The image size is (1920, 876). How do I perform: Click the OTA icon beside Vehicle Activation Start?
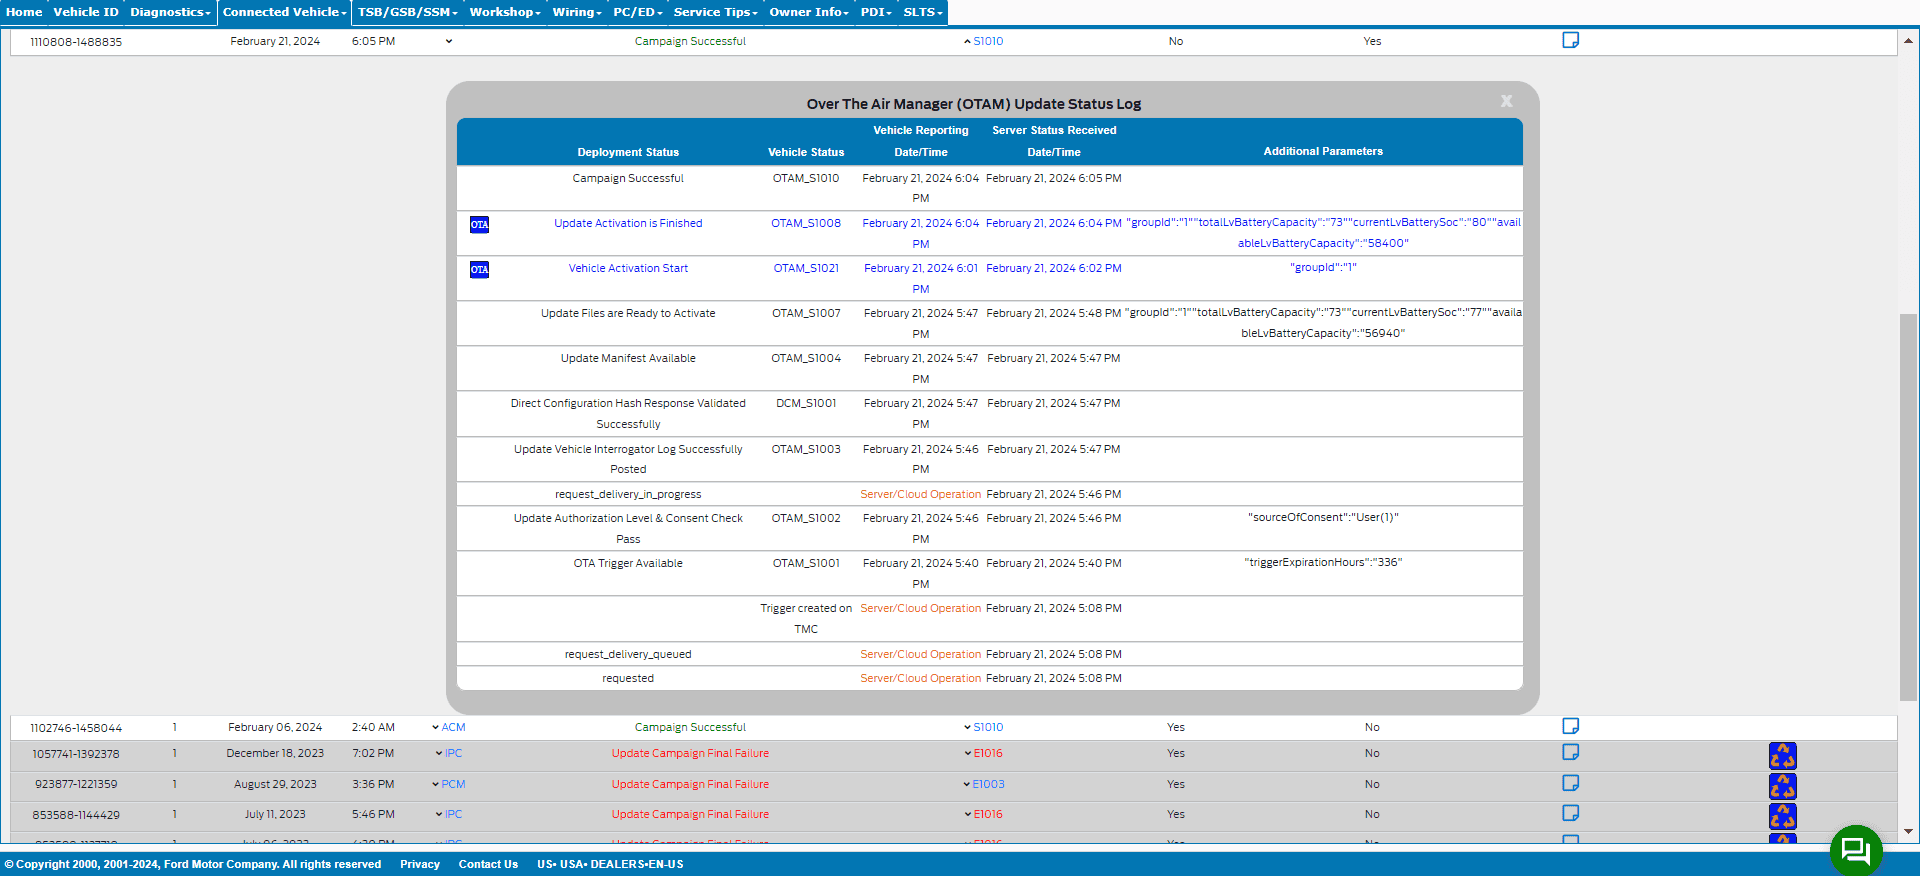coord(479,270)
